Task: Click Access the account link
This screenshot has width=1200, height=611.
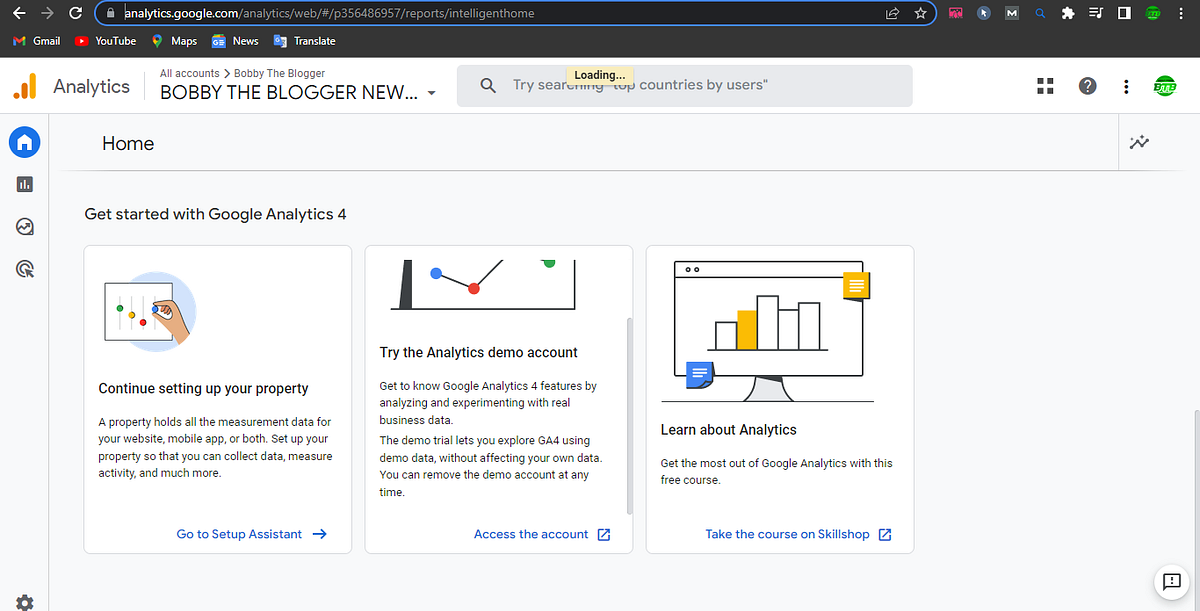Action: [532, 534]
